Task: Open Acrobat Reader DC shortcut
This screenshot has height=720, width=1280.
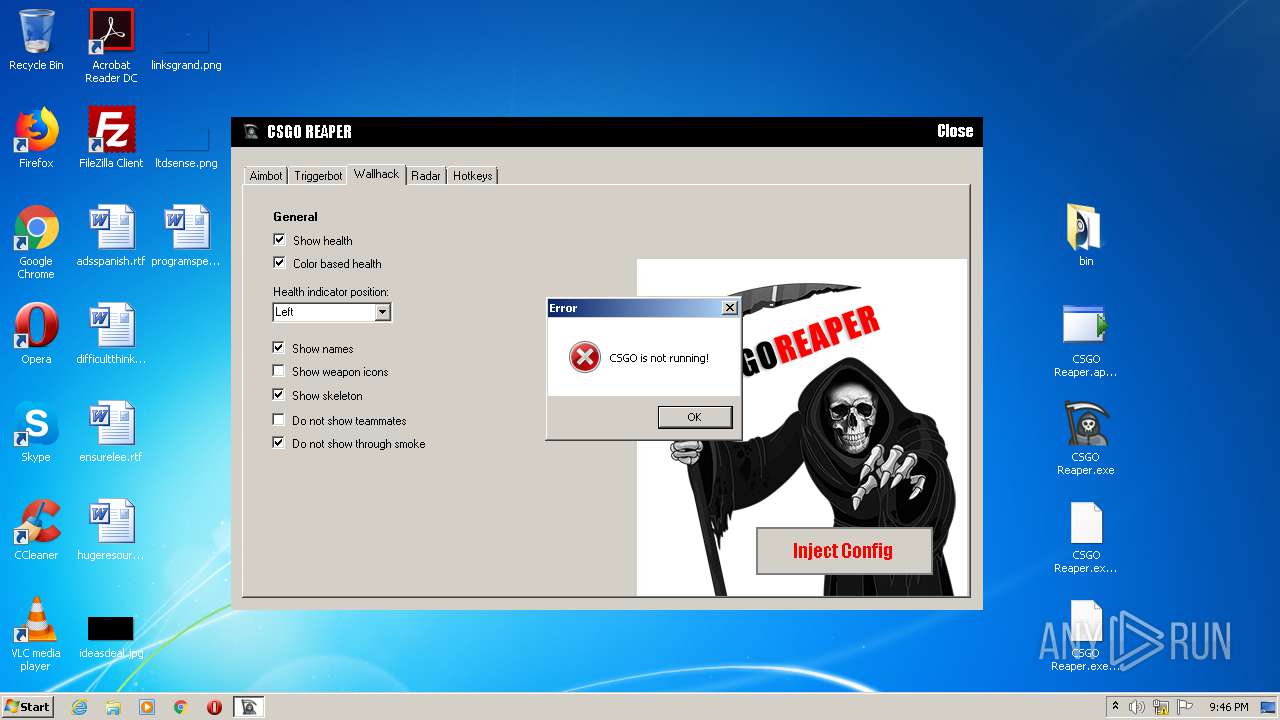Action: pyautogui.click(x=111, y=46)
